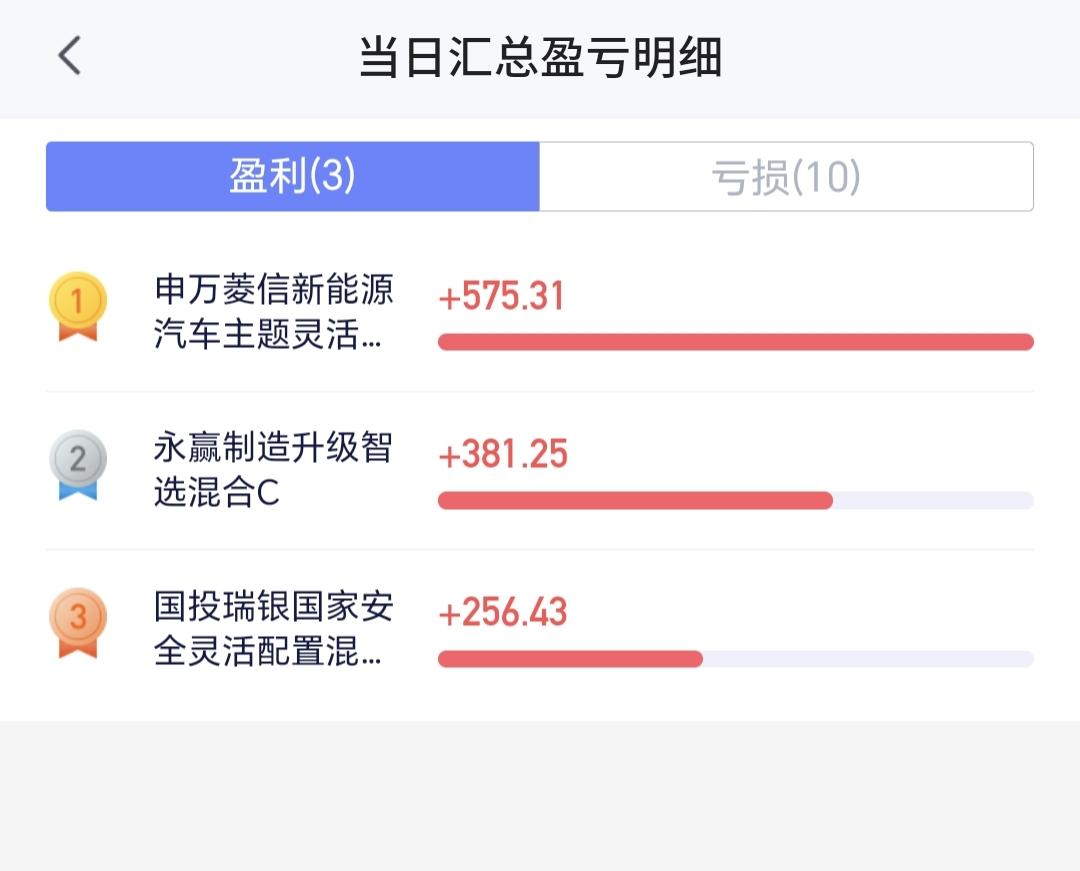Screen dimensions: 1080x871
Task: Click the +575.31 profit amount
Action: (x=501, y=297)
